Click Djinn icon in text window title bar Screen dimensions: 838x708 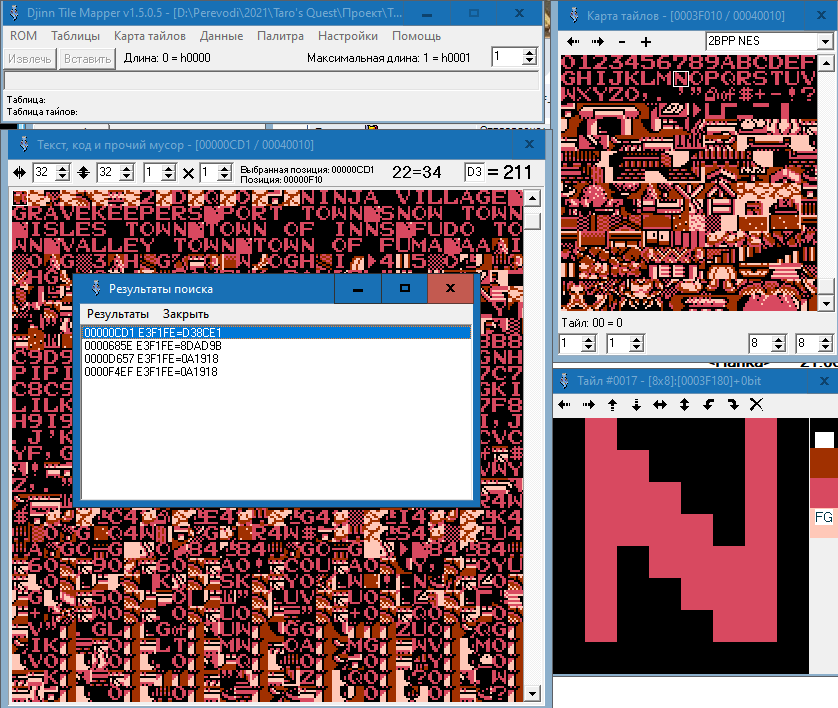pos(24,144)
